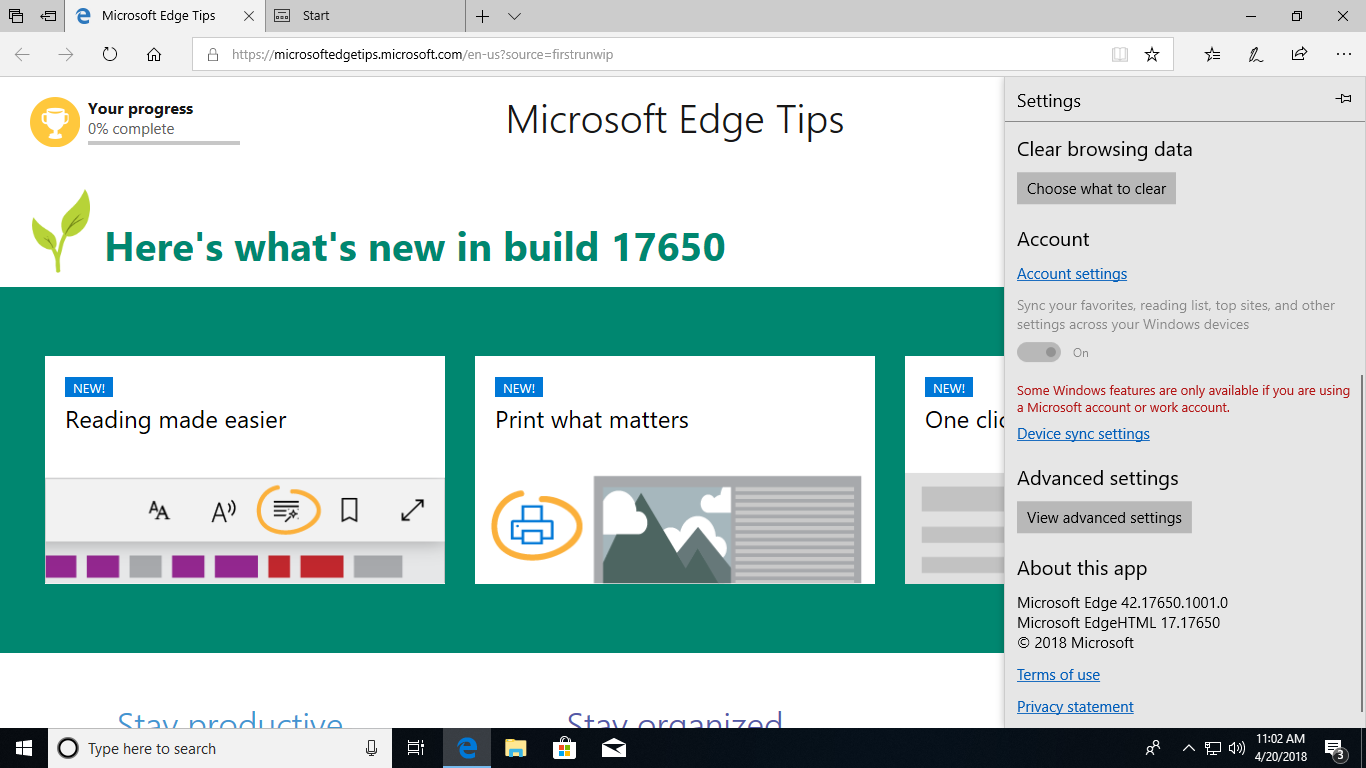The image size is (1366, 768).
Task: Open the Favorites hub icon
Action: click(x=1212, y=54)
